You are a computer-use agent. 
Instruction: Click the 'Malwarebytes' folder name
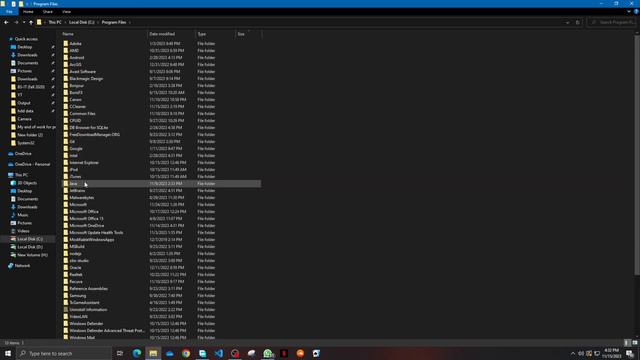(x=82, y=198)
